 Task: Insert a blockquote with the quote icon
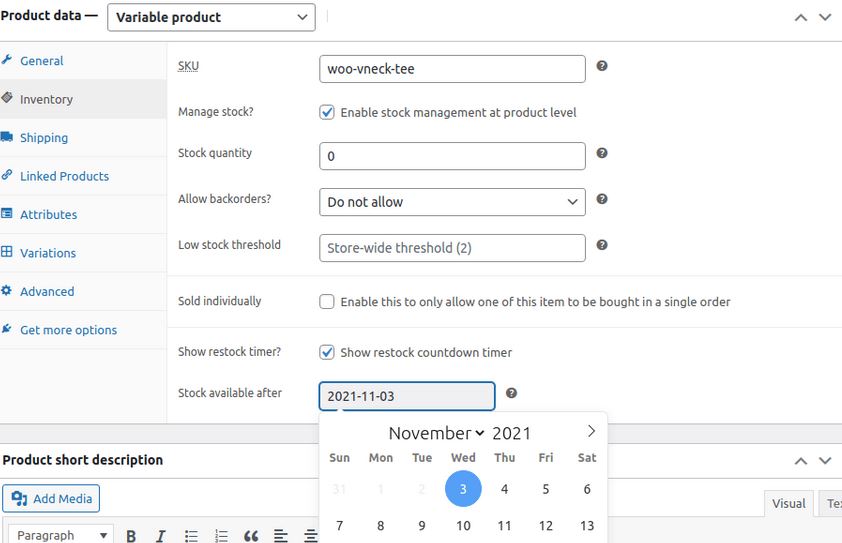pos(250,535)
